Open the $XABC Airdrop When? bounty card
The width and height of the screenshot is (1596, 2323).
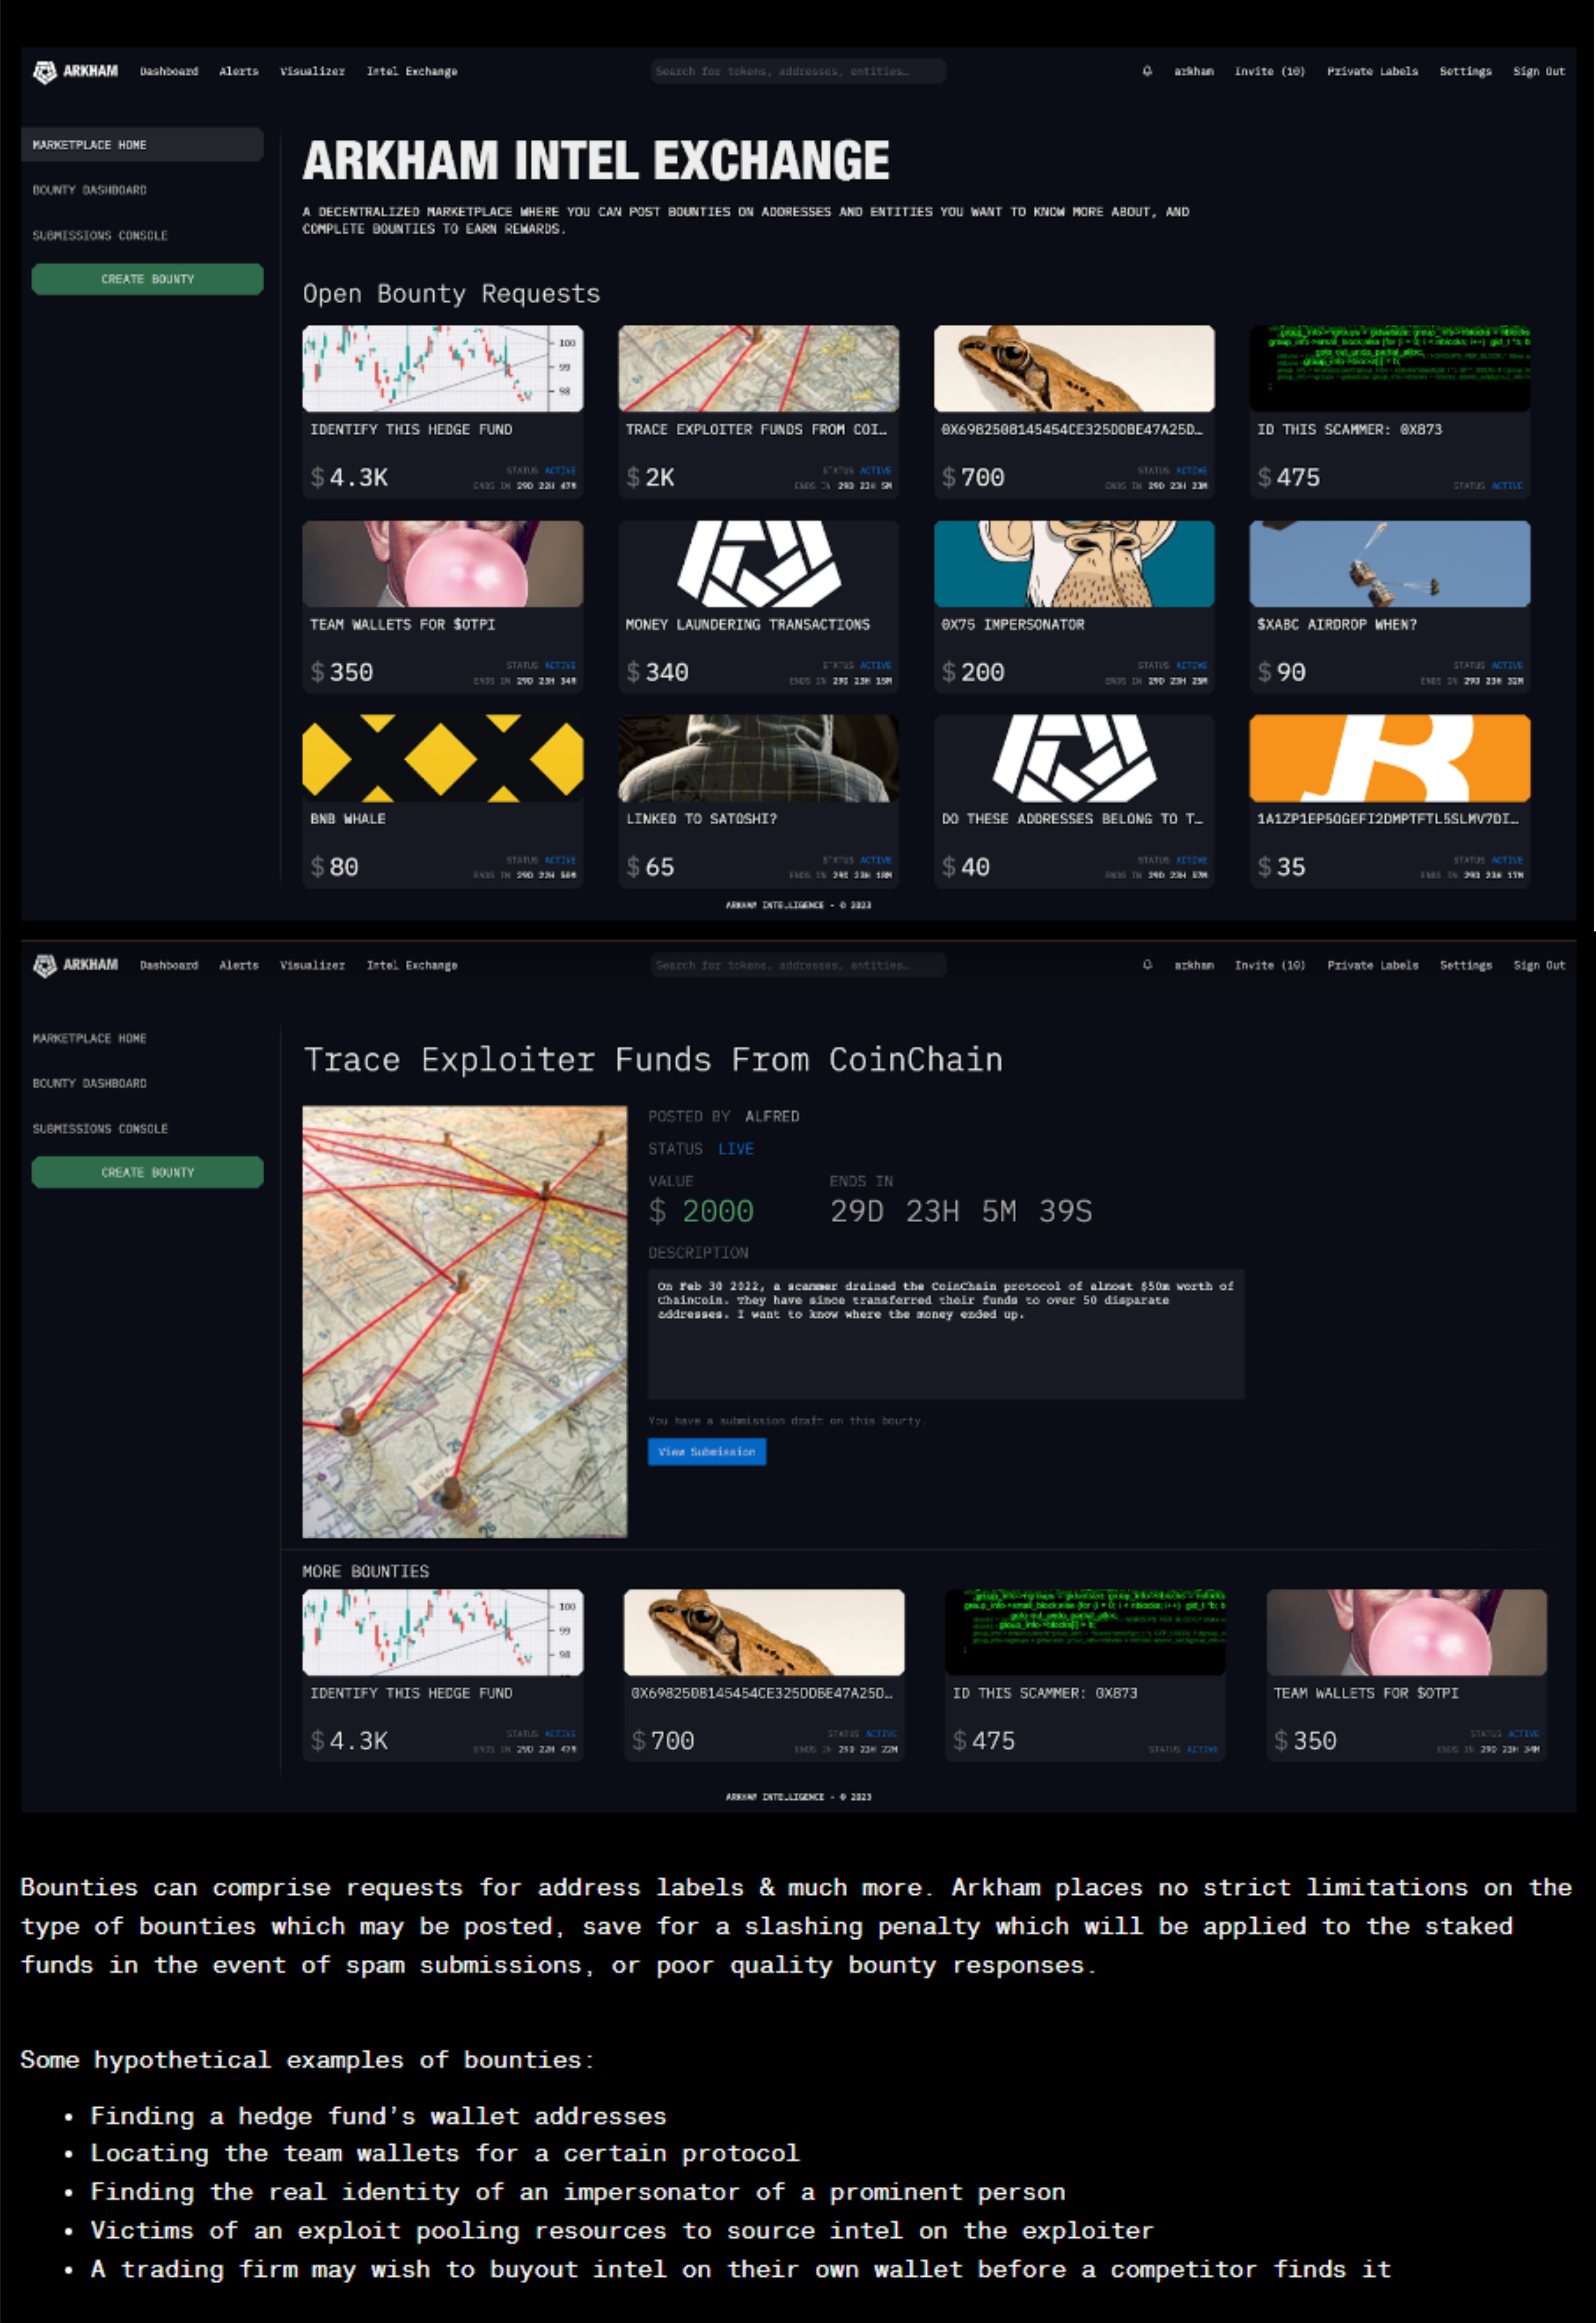(1390, 606)
